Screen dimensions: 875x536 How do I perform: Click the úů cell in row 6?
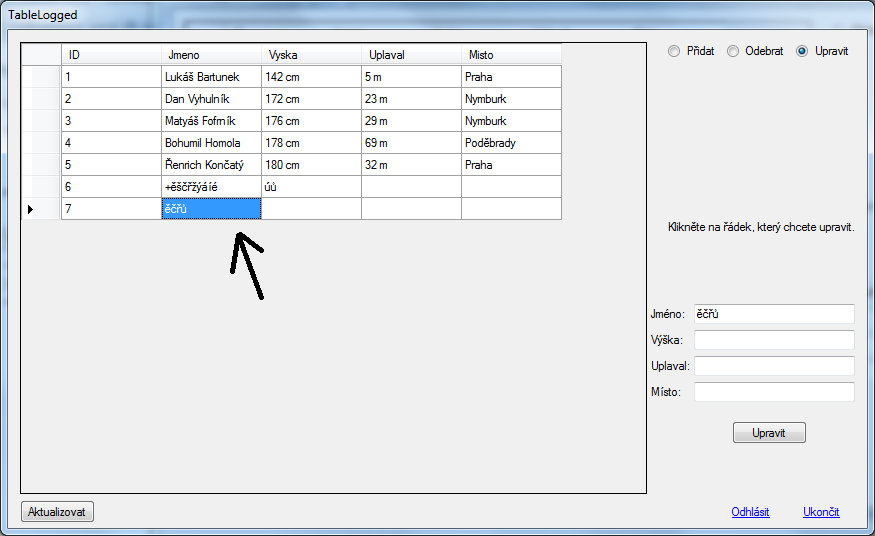pos(311,187)
